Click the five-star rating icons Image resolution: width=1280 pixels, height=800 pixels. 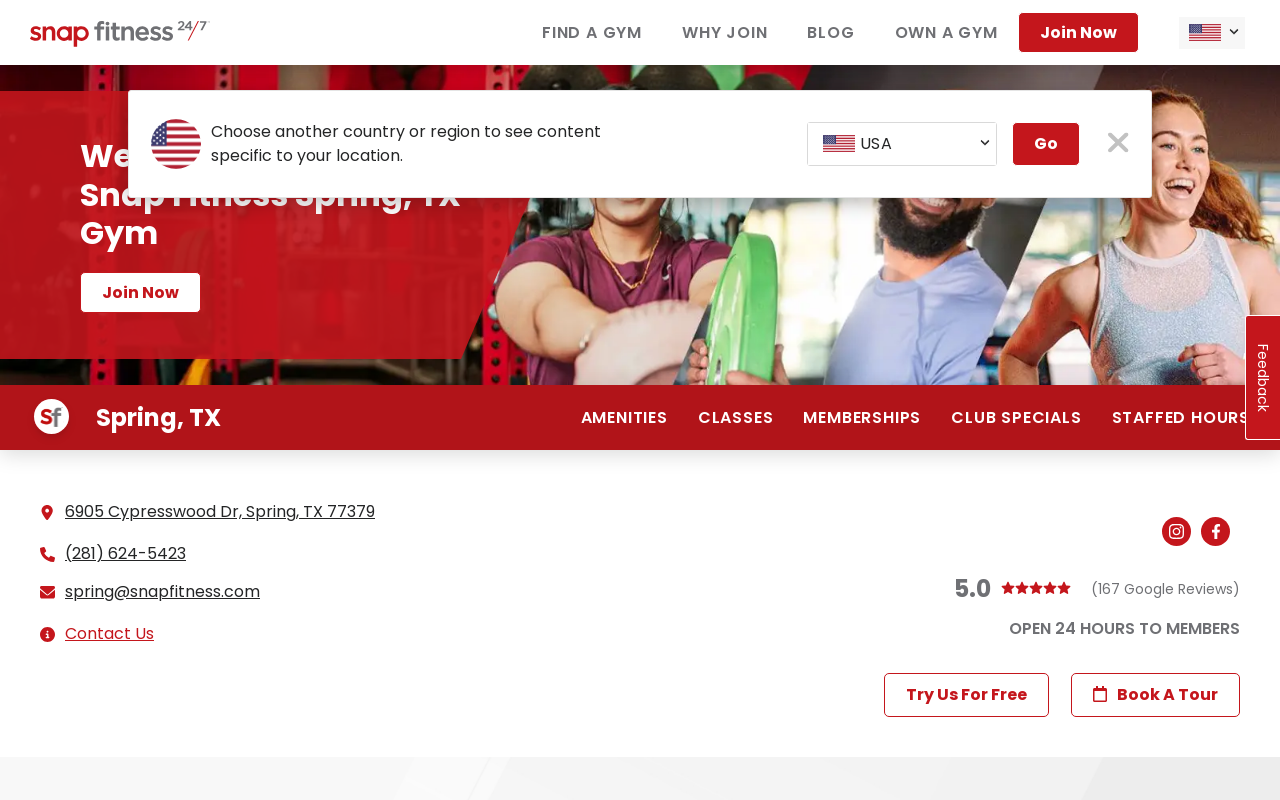click(x=1036, y=588)
